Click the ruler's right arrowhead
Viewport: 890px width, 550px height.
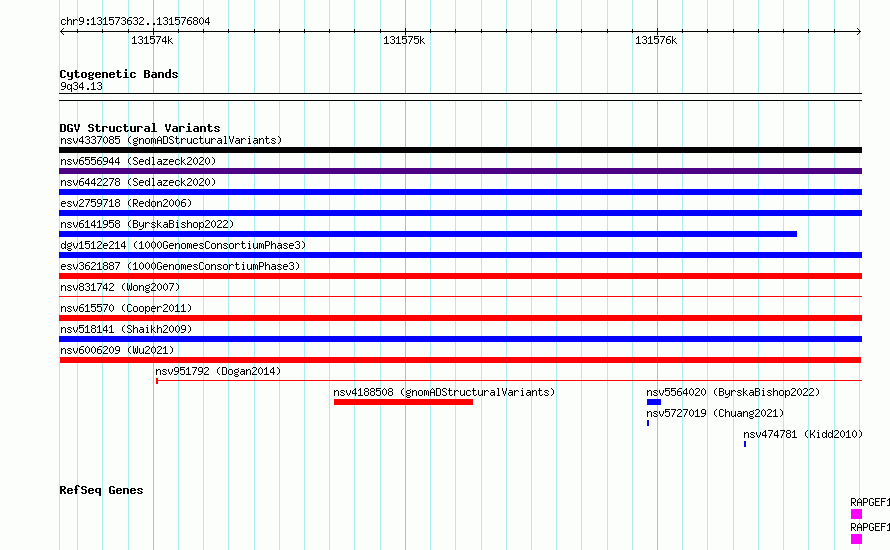(859, 31)
